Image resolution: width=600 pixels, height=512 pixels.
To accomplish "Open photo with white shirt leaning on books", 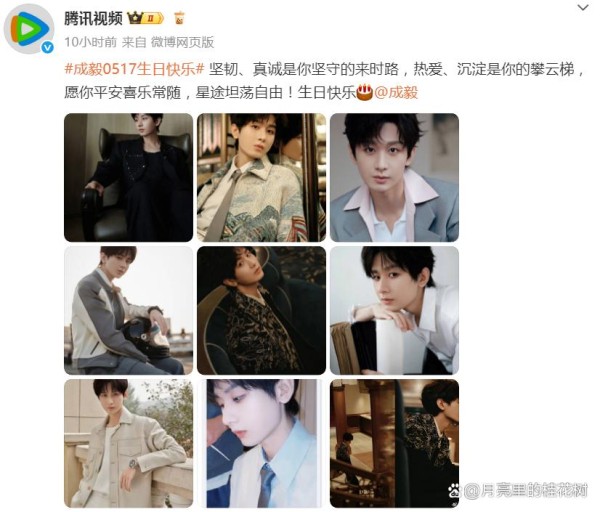I will 395,310.
